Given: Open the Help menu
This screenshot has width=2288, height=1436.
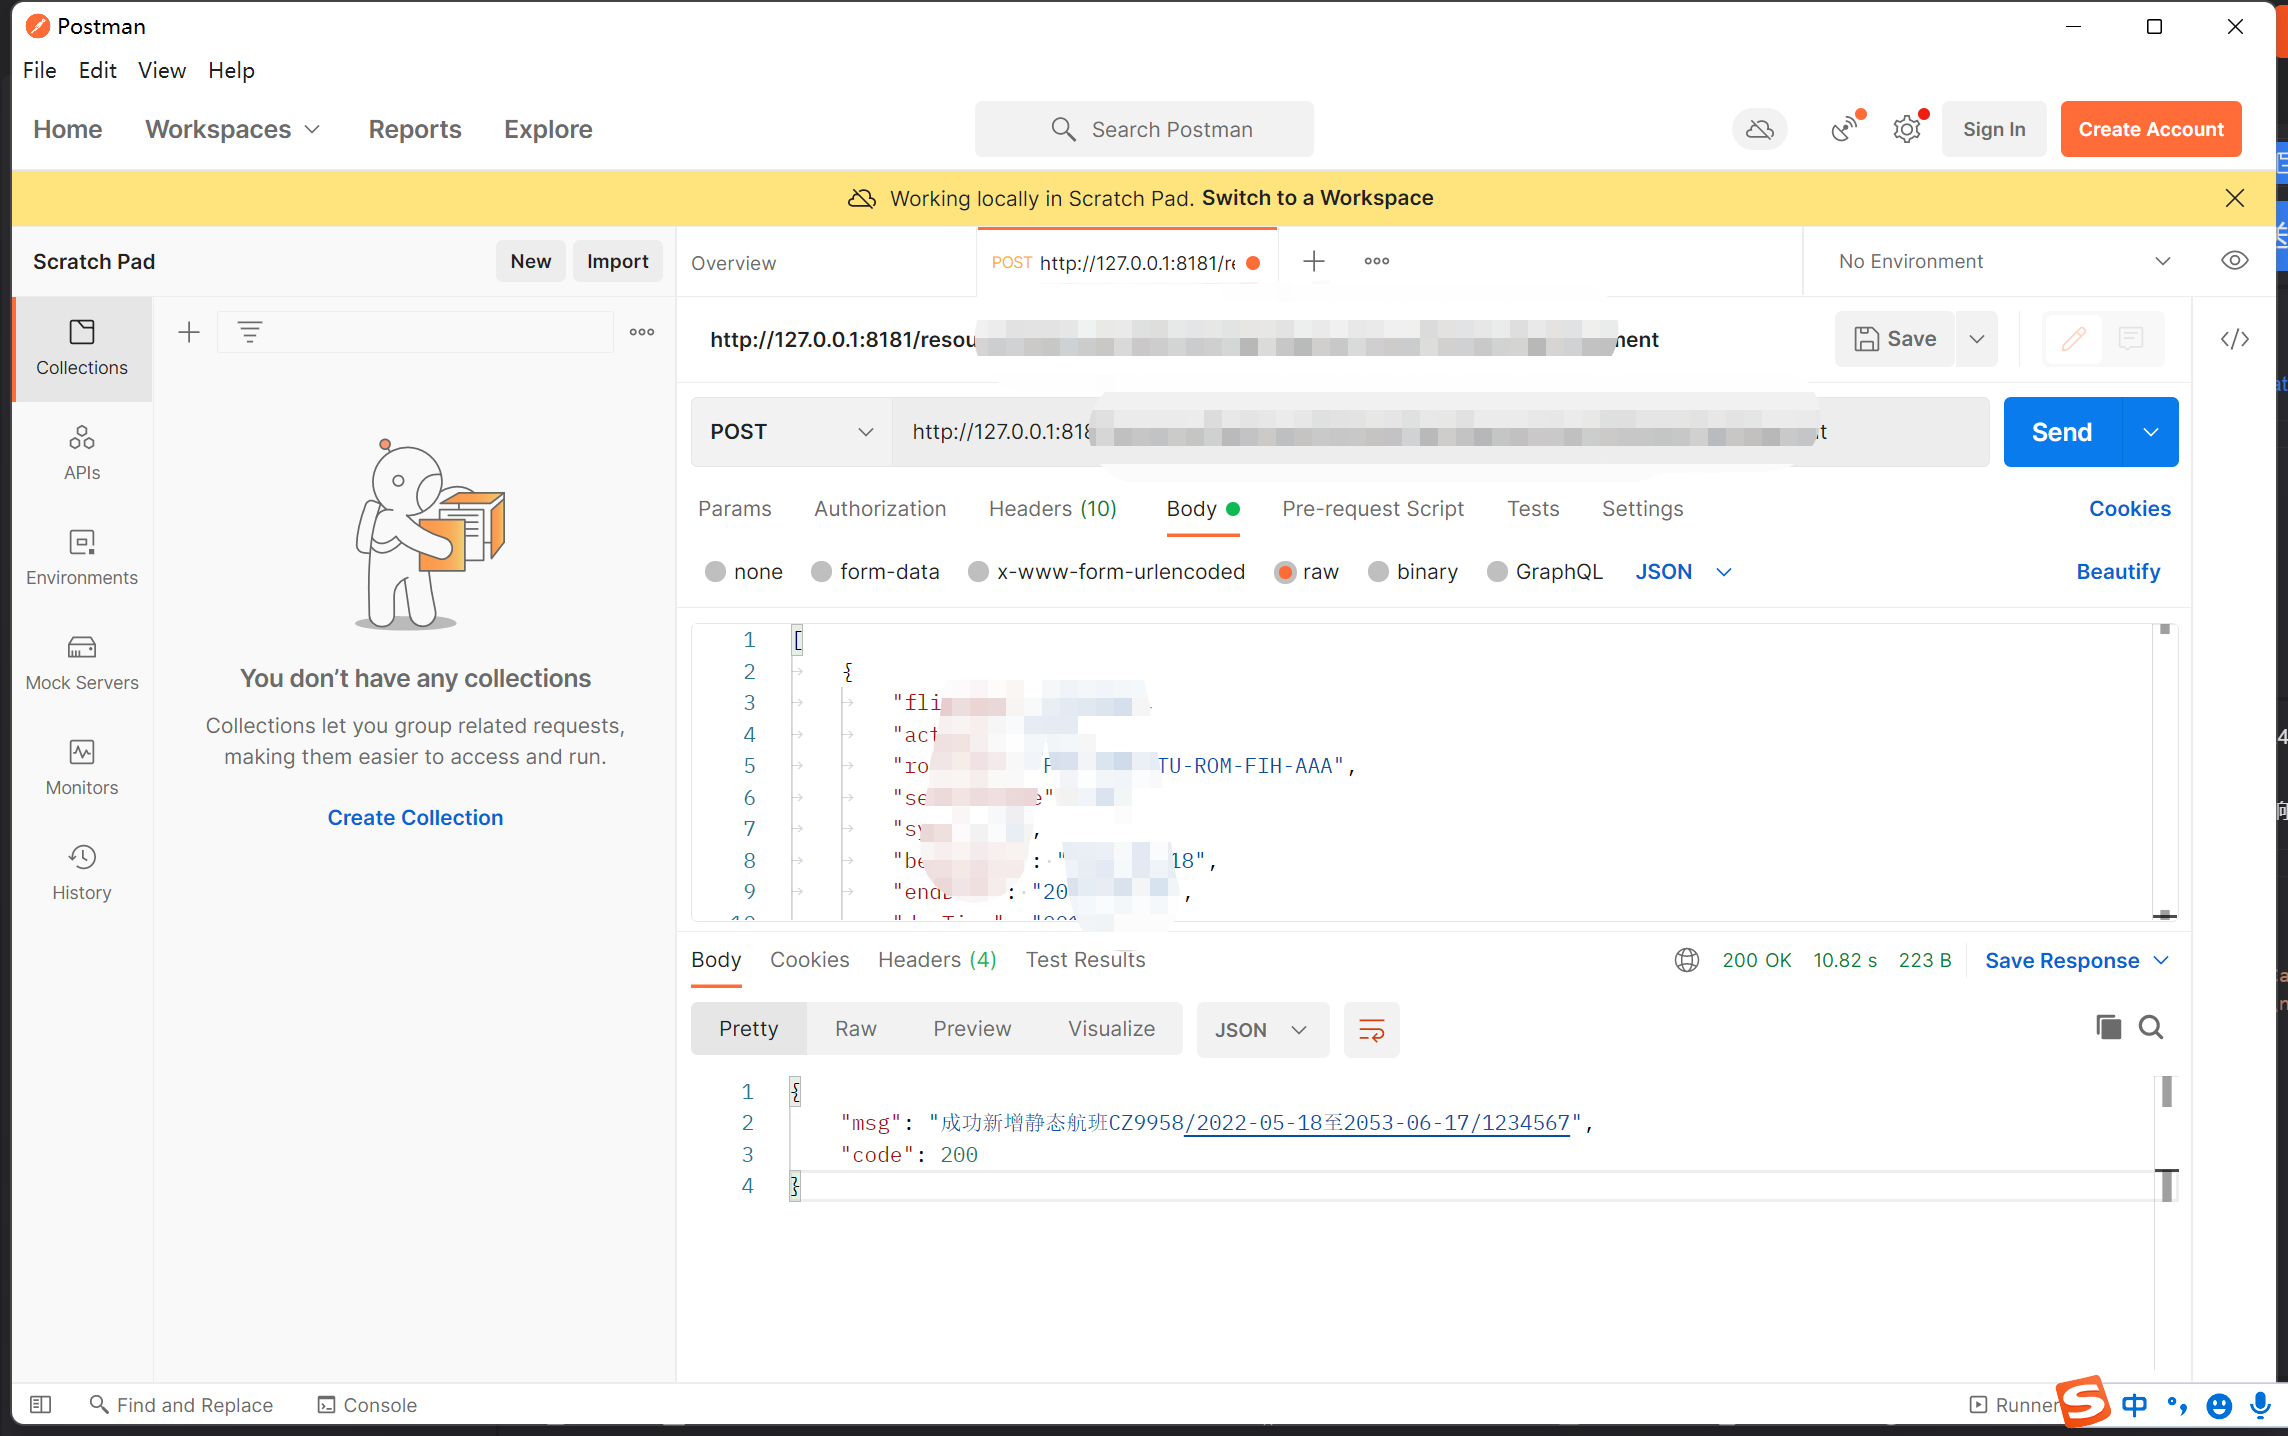Looking at the screenshot, I should point(231,70).
